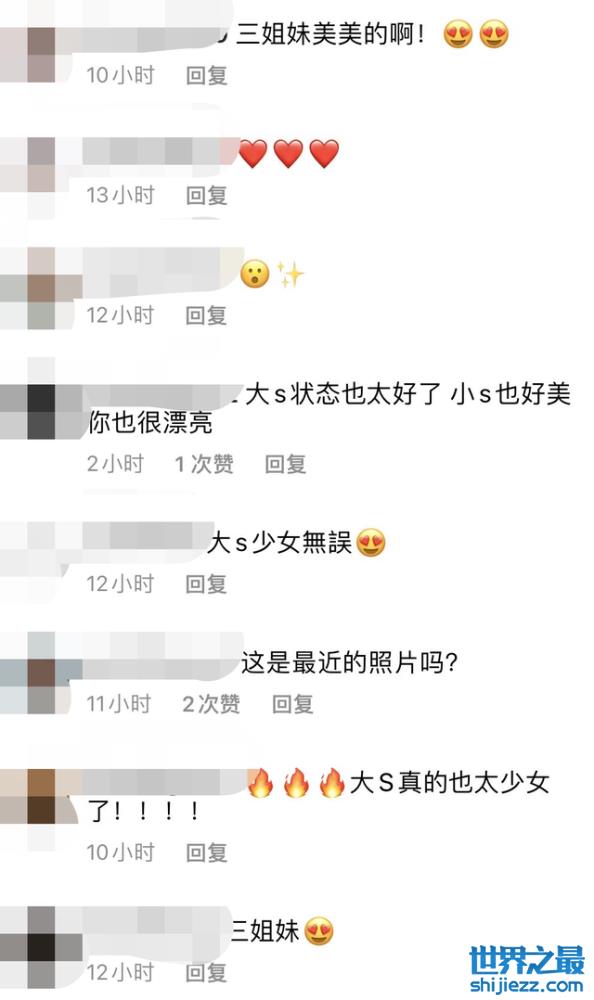Viewport: 594px width, 1000px height.
Task: Tap reply under surprised face sparkles comment
Action: (206, 315)
